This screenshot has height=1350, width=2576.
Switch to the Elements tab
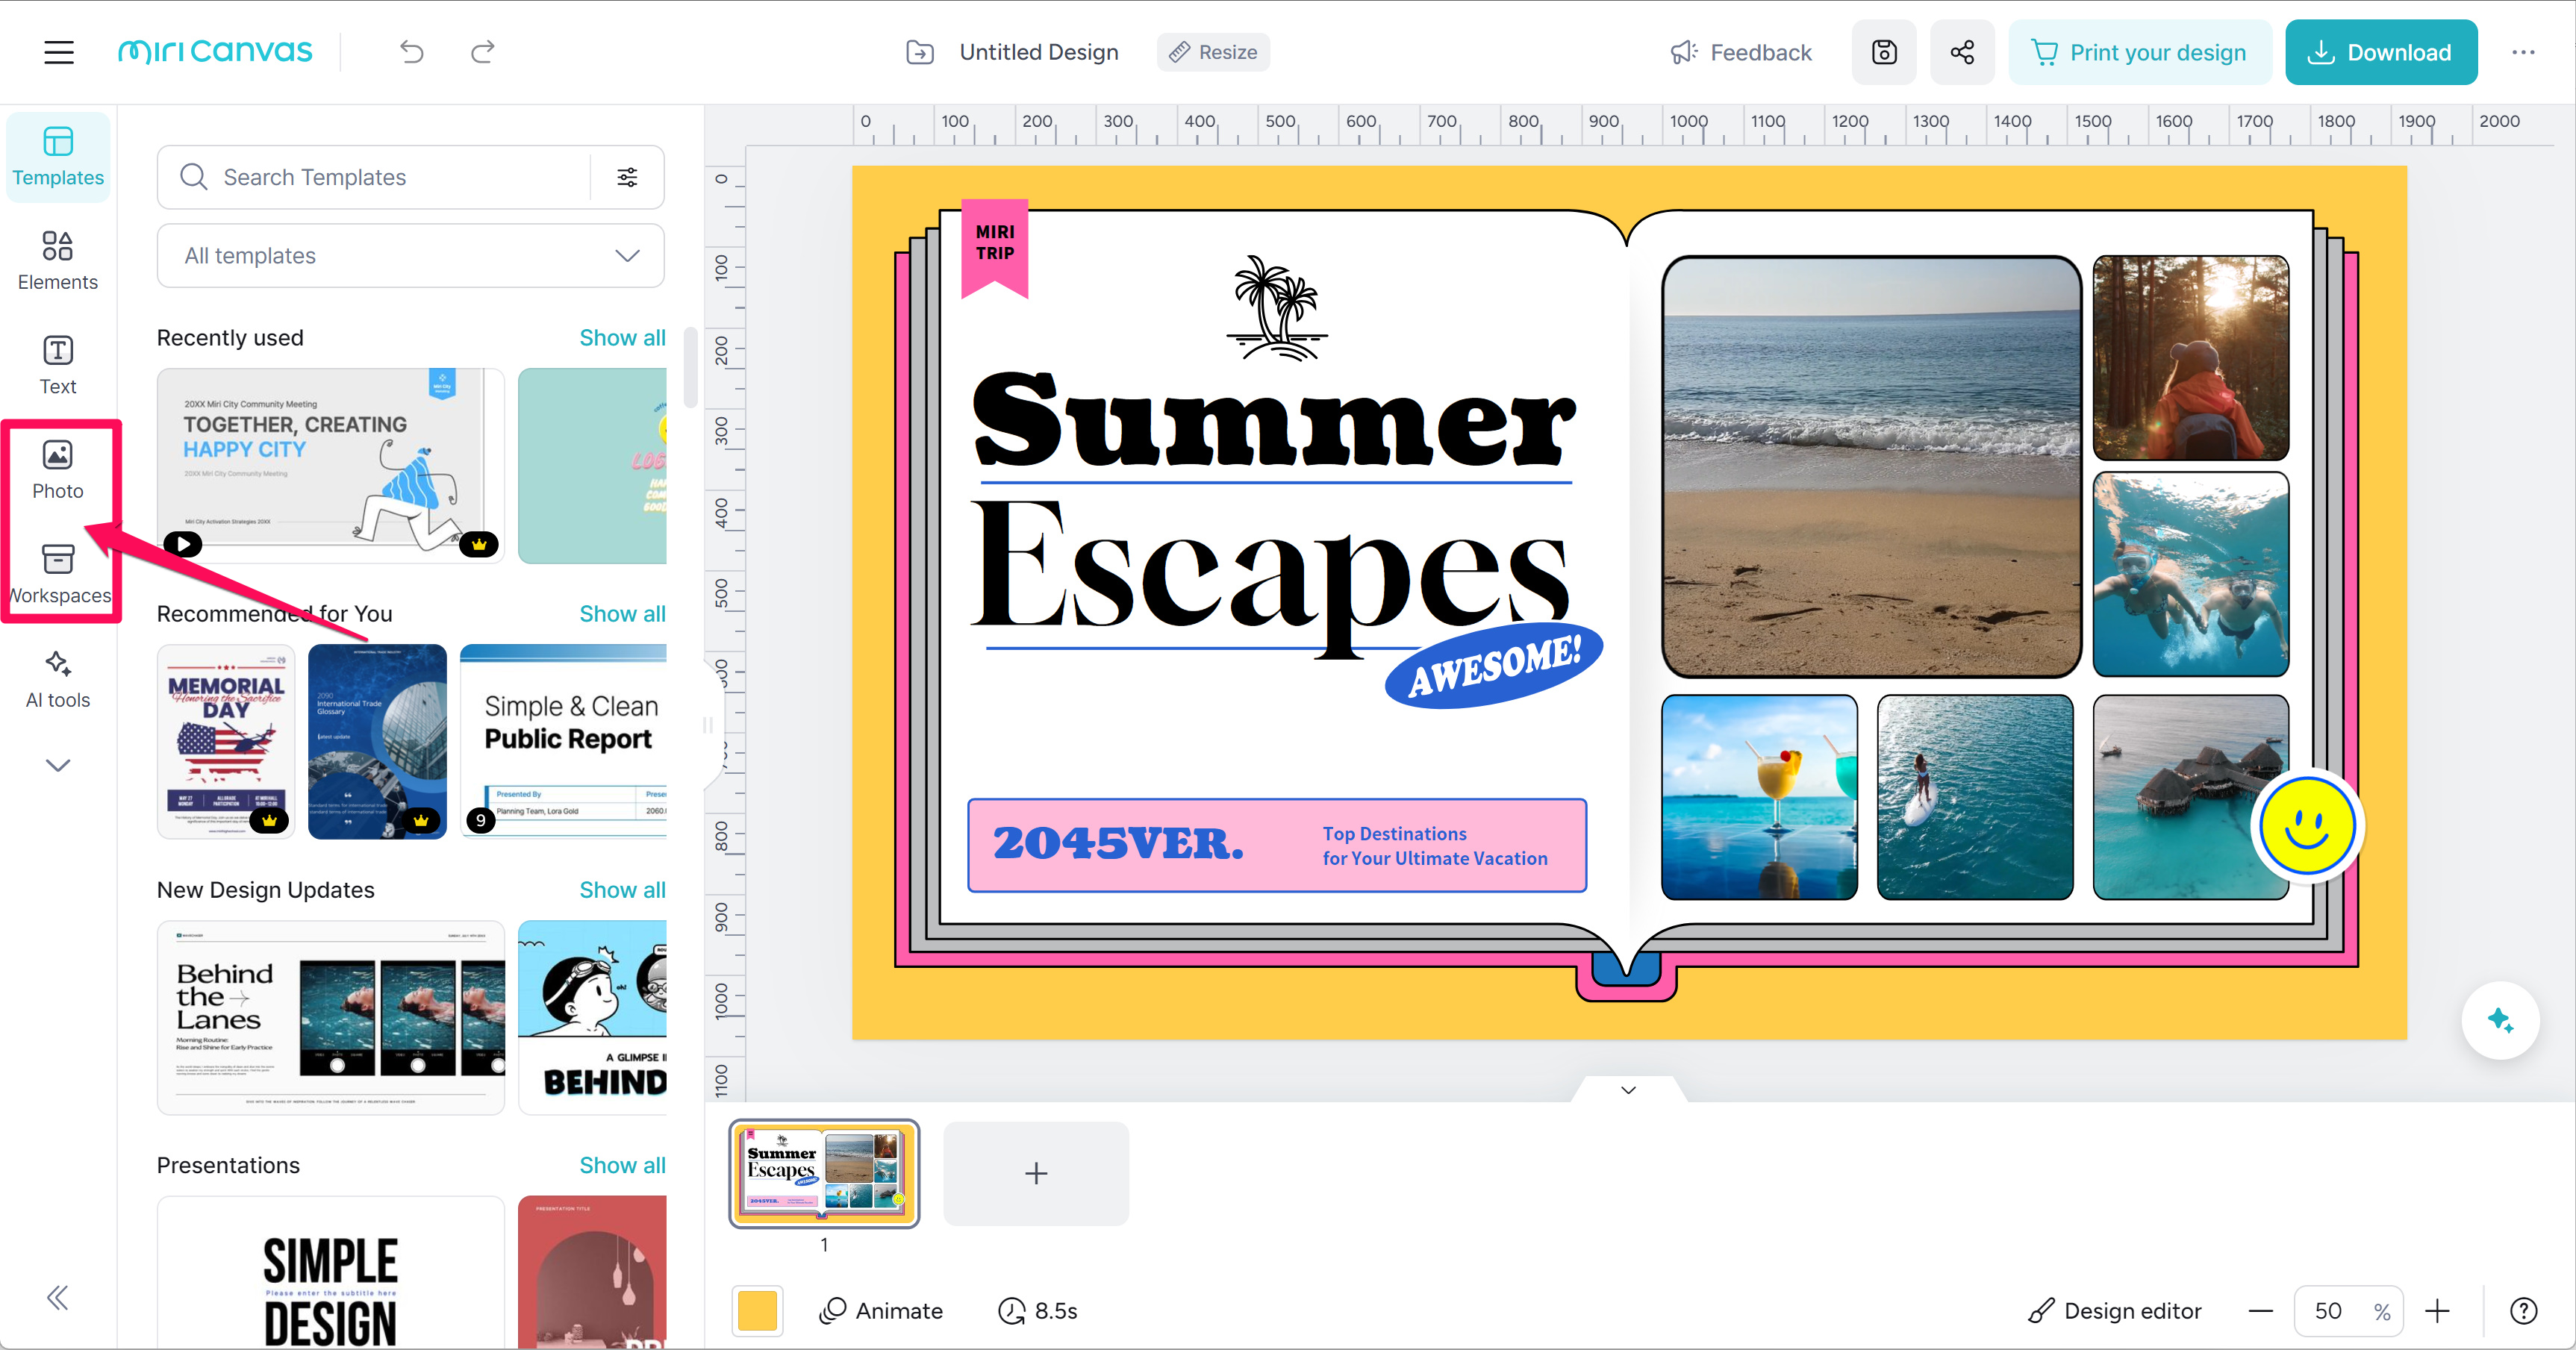coord(58,259)
